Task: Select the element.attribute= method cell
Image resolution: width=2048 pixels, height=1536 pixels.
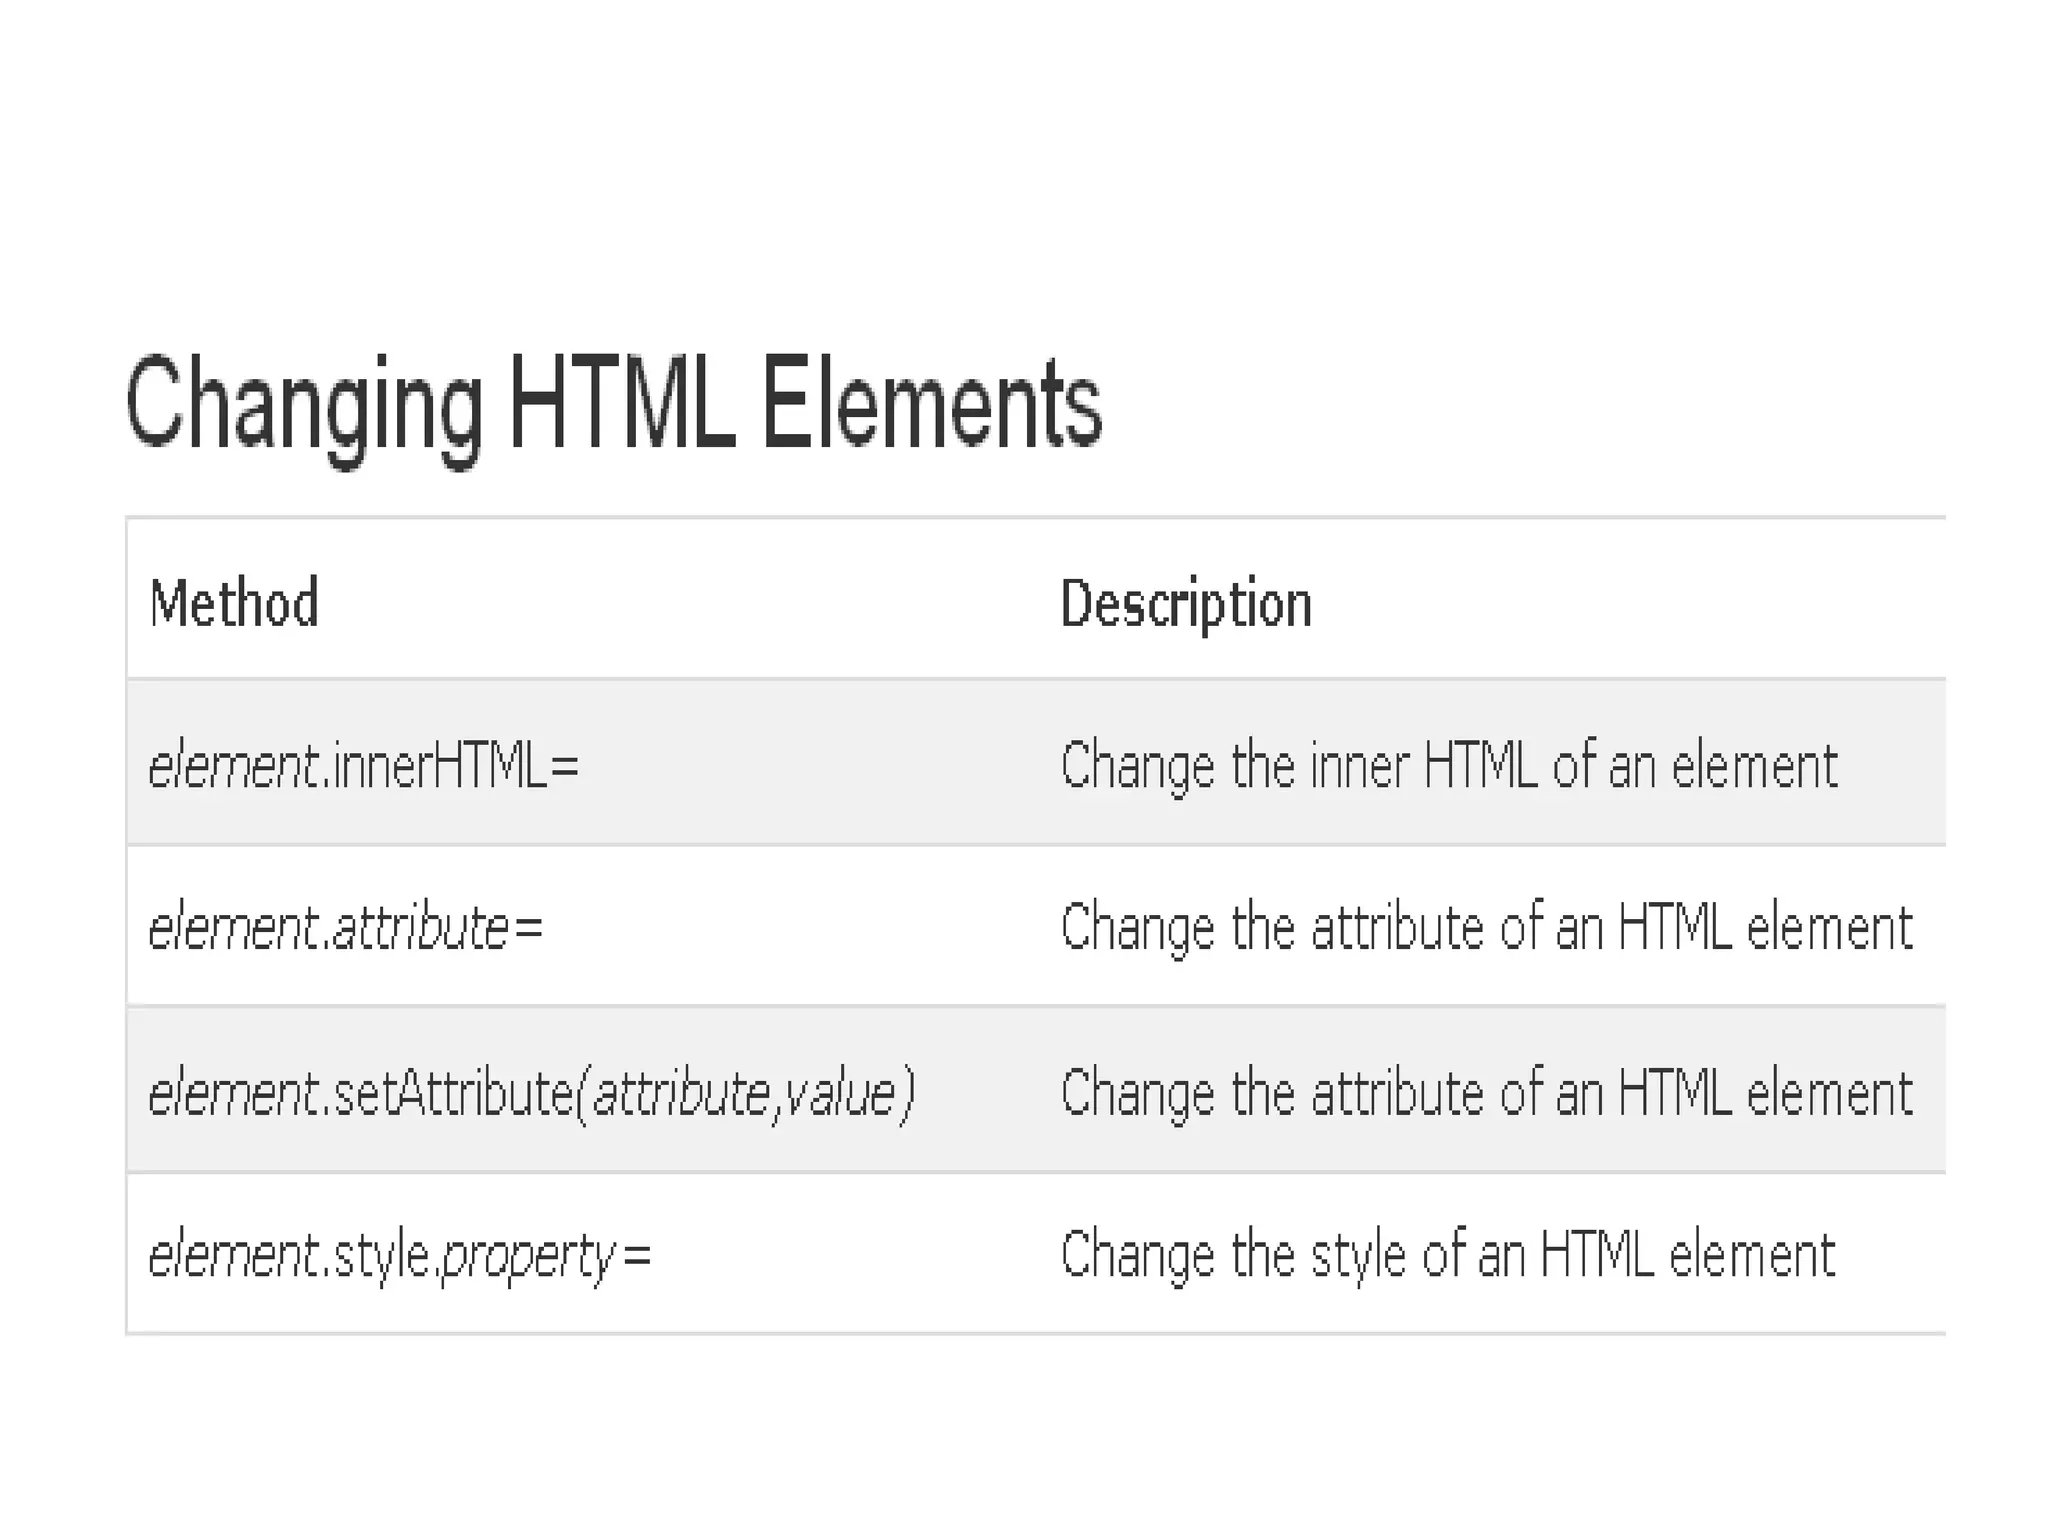Action: pyautogui.click(x=346, y=928)
